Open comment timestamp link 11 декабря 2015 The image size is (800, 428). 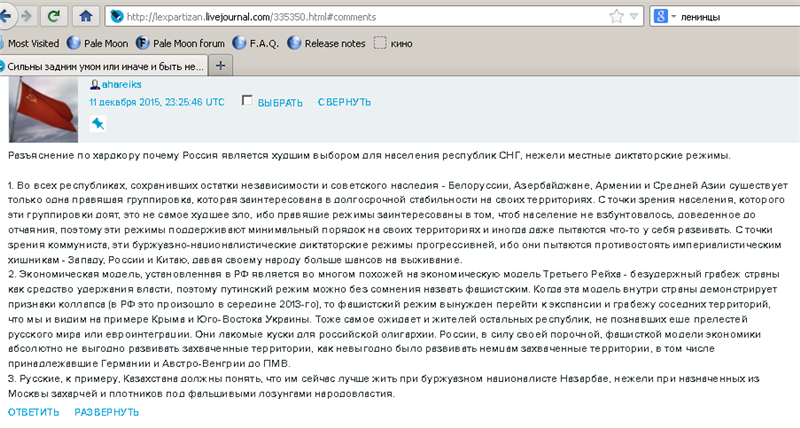point(157,102)
